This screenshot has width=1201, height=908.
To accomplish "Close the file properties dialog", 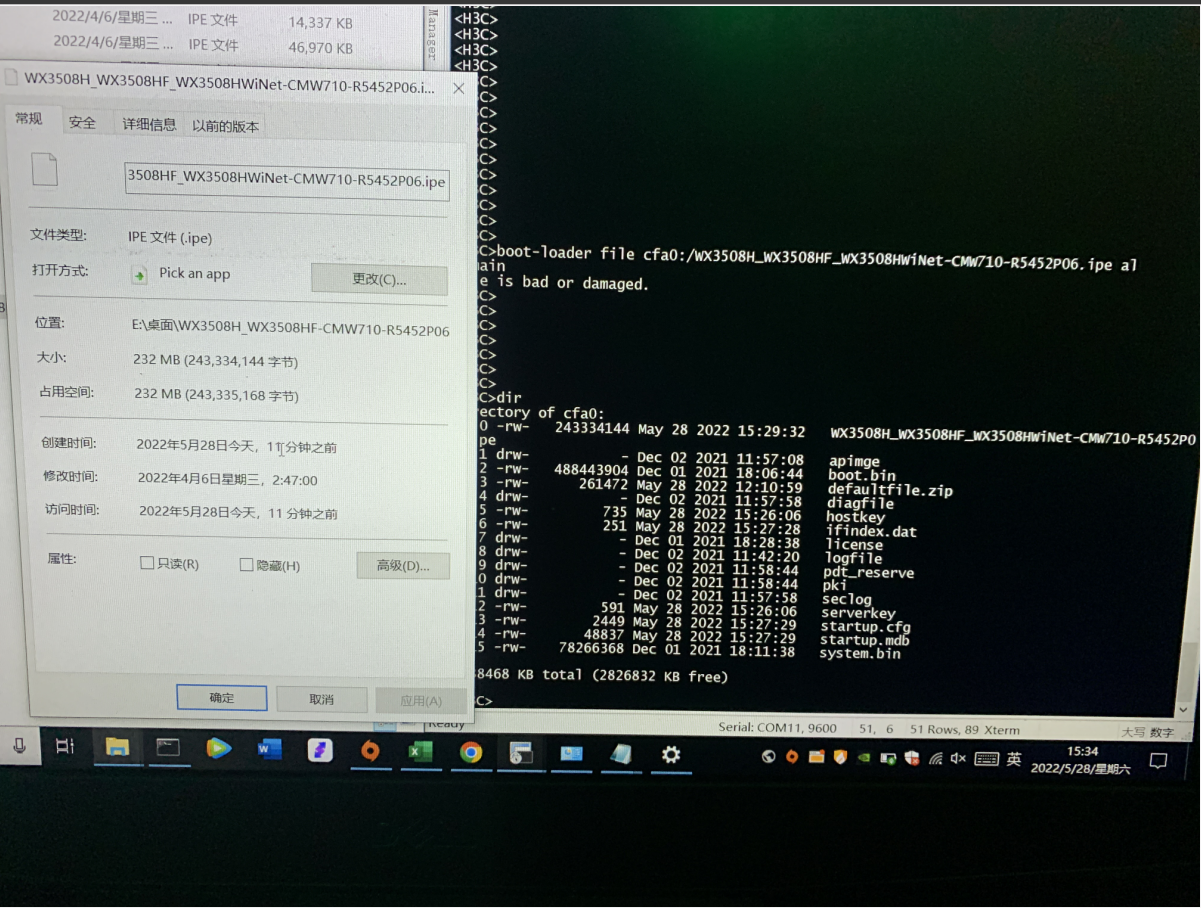I will (x=458, y=88).
